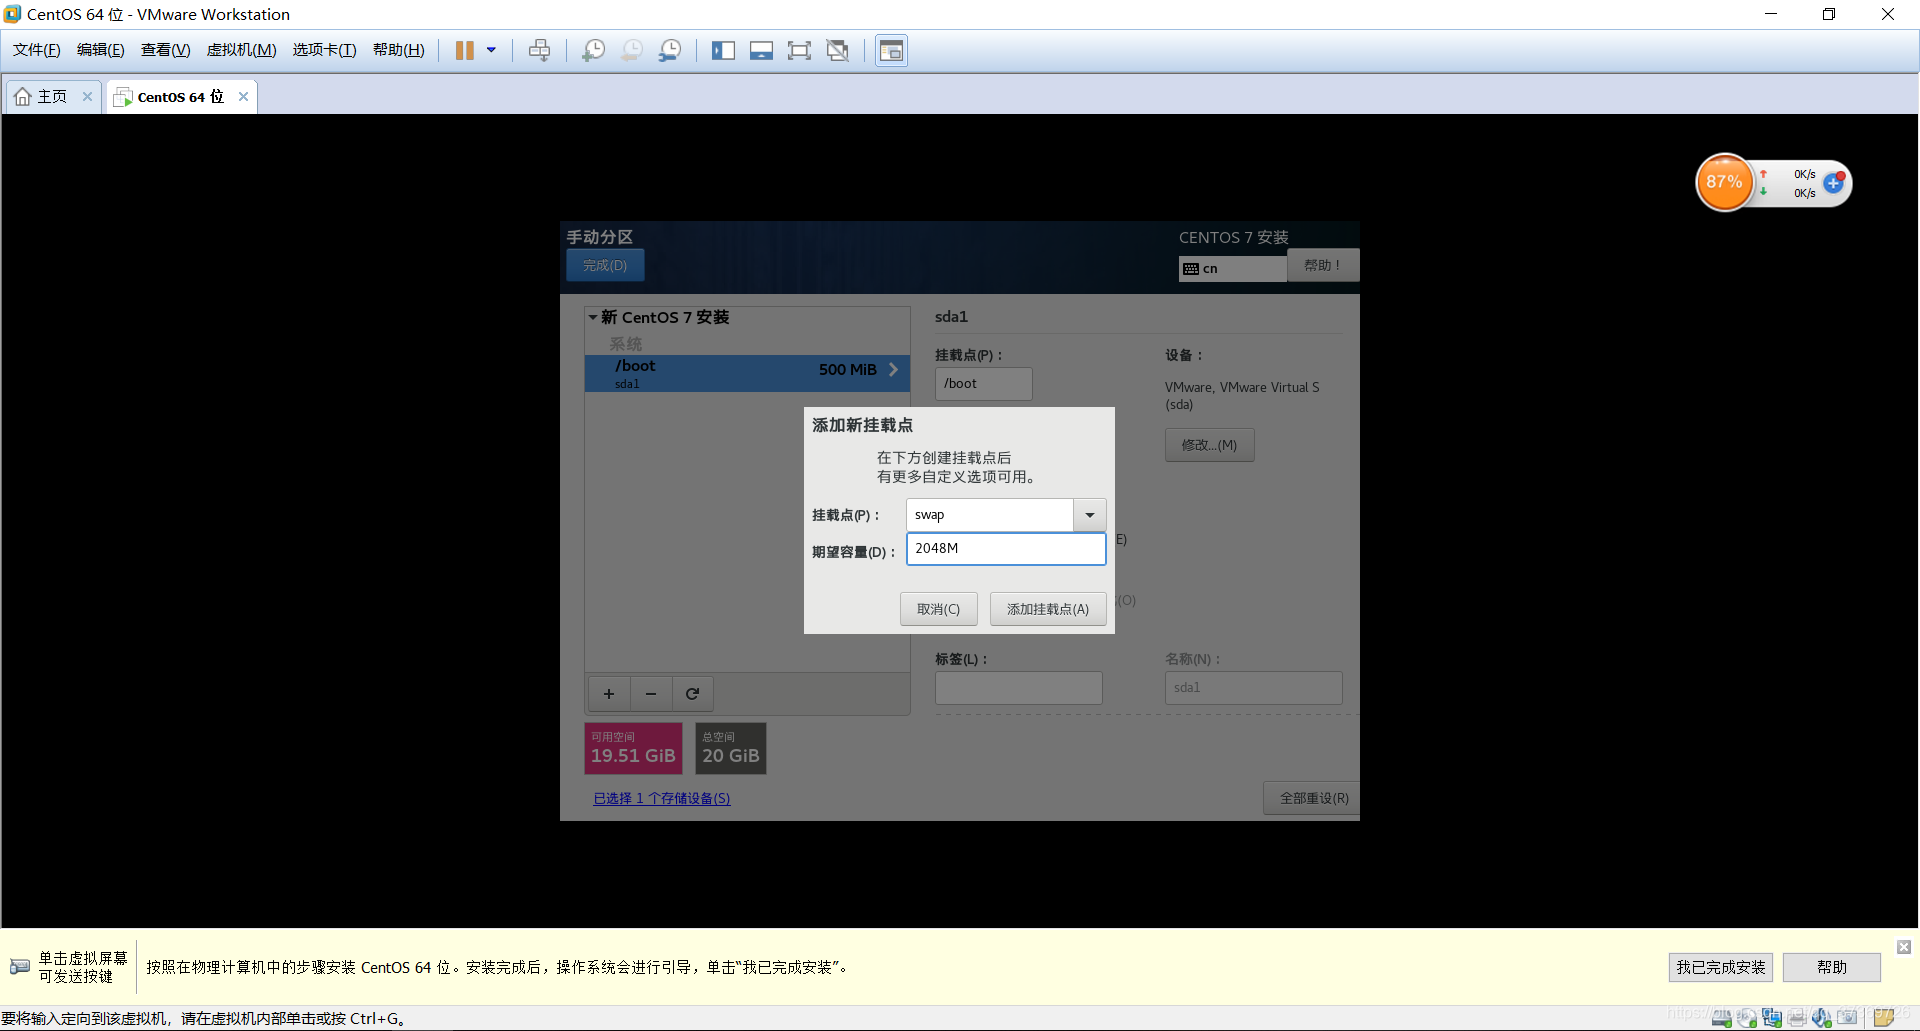Select the CentOS 64 位 tab

click(180, 97)
